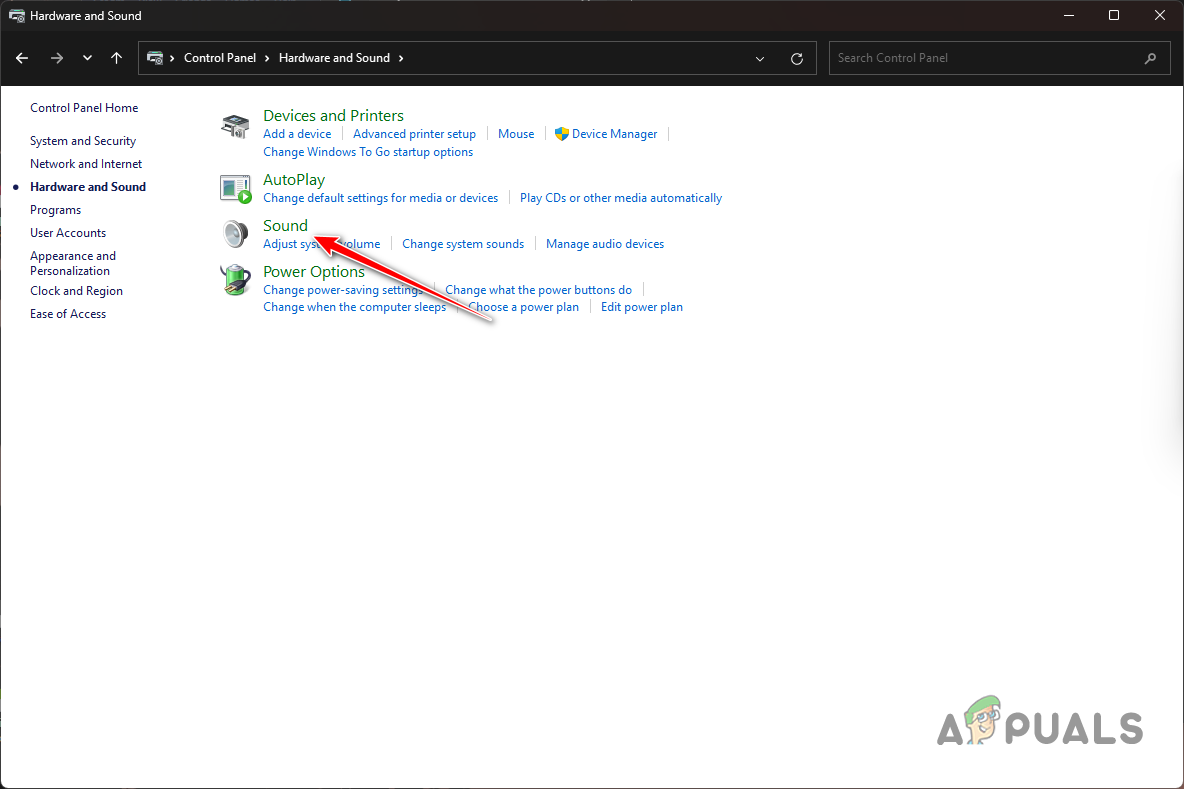This screenshot has height=789, width=1184.
Task: Open Power Options heading
Action: click(x=313, y=272)
